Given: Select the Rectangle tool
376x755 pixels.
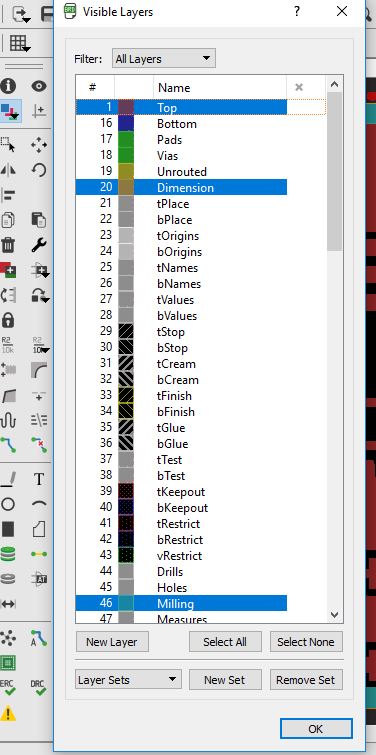Looking at the screenshot, I should 8,529.
